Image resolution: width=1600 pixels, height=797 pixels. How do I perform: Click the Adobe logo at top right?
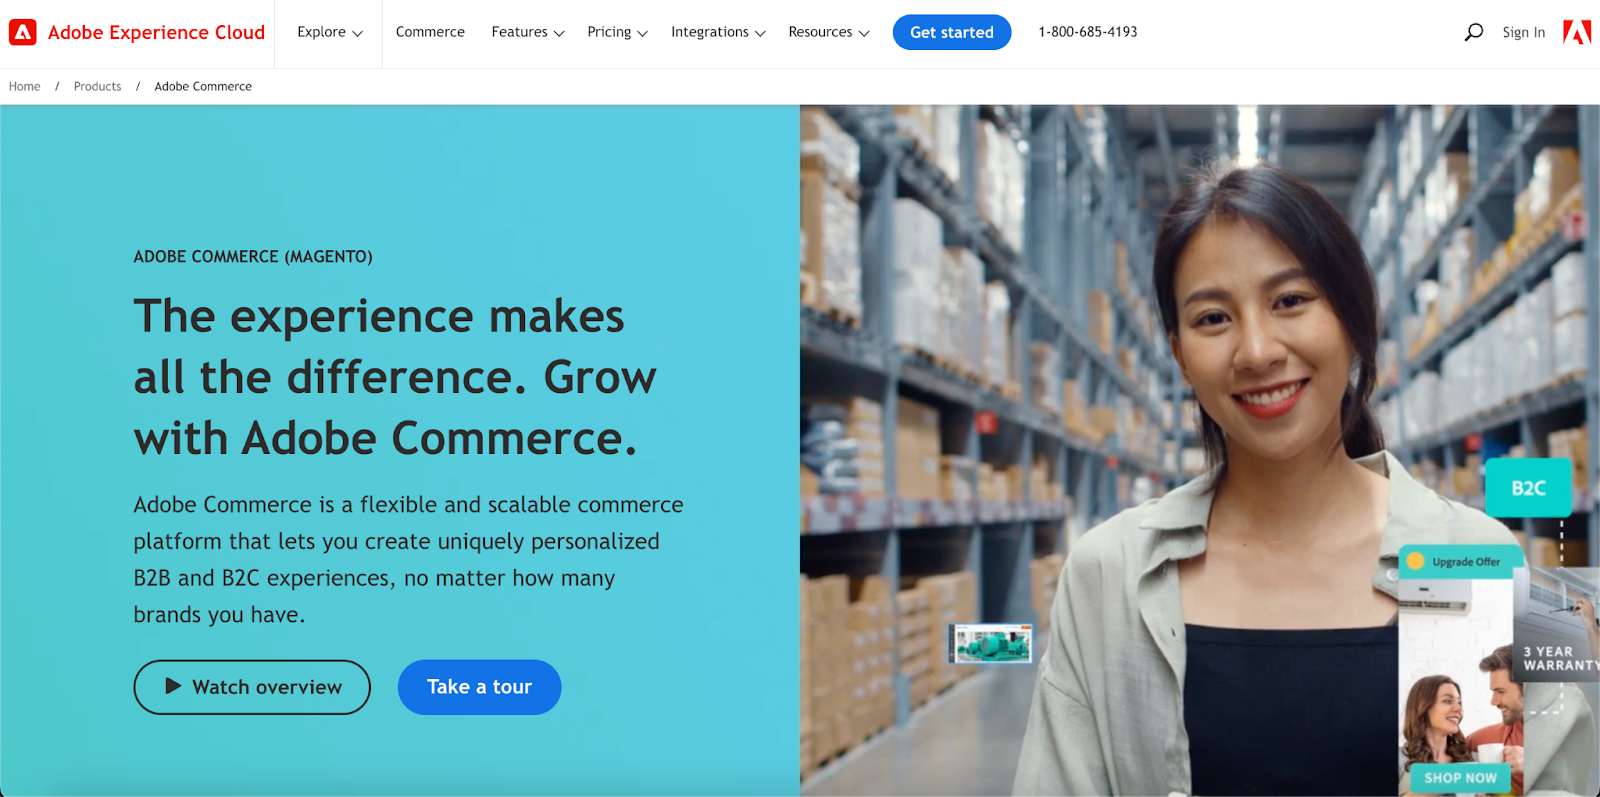[1577, 32]
